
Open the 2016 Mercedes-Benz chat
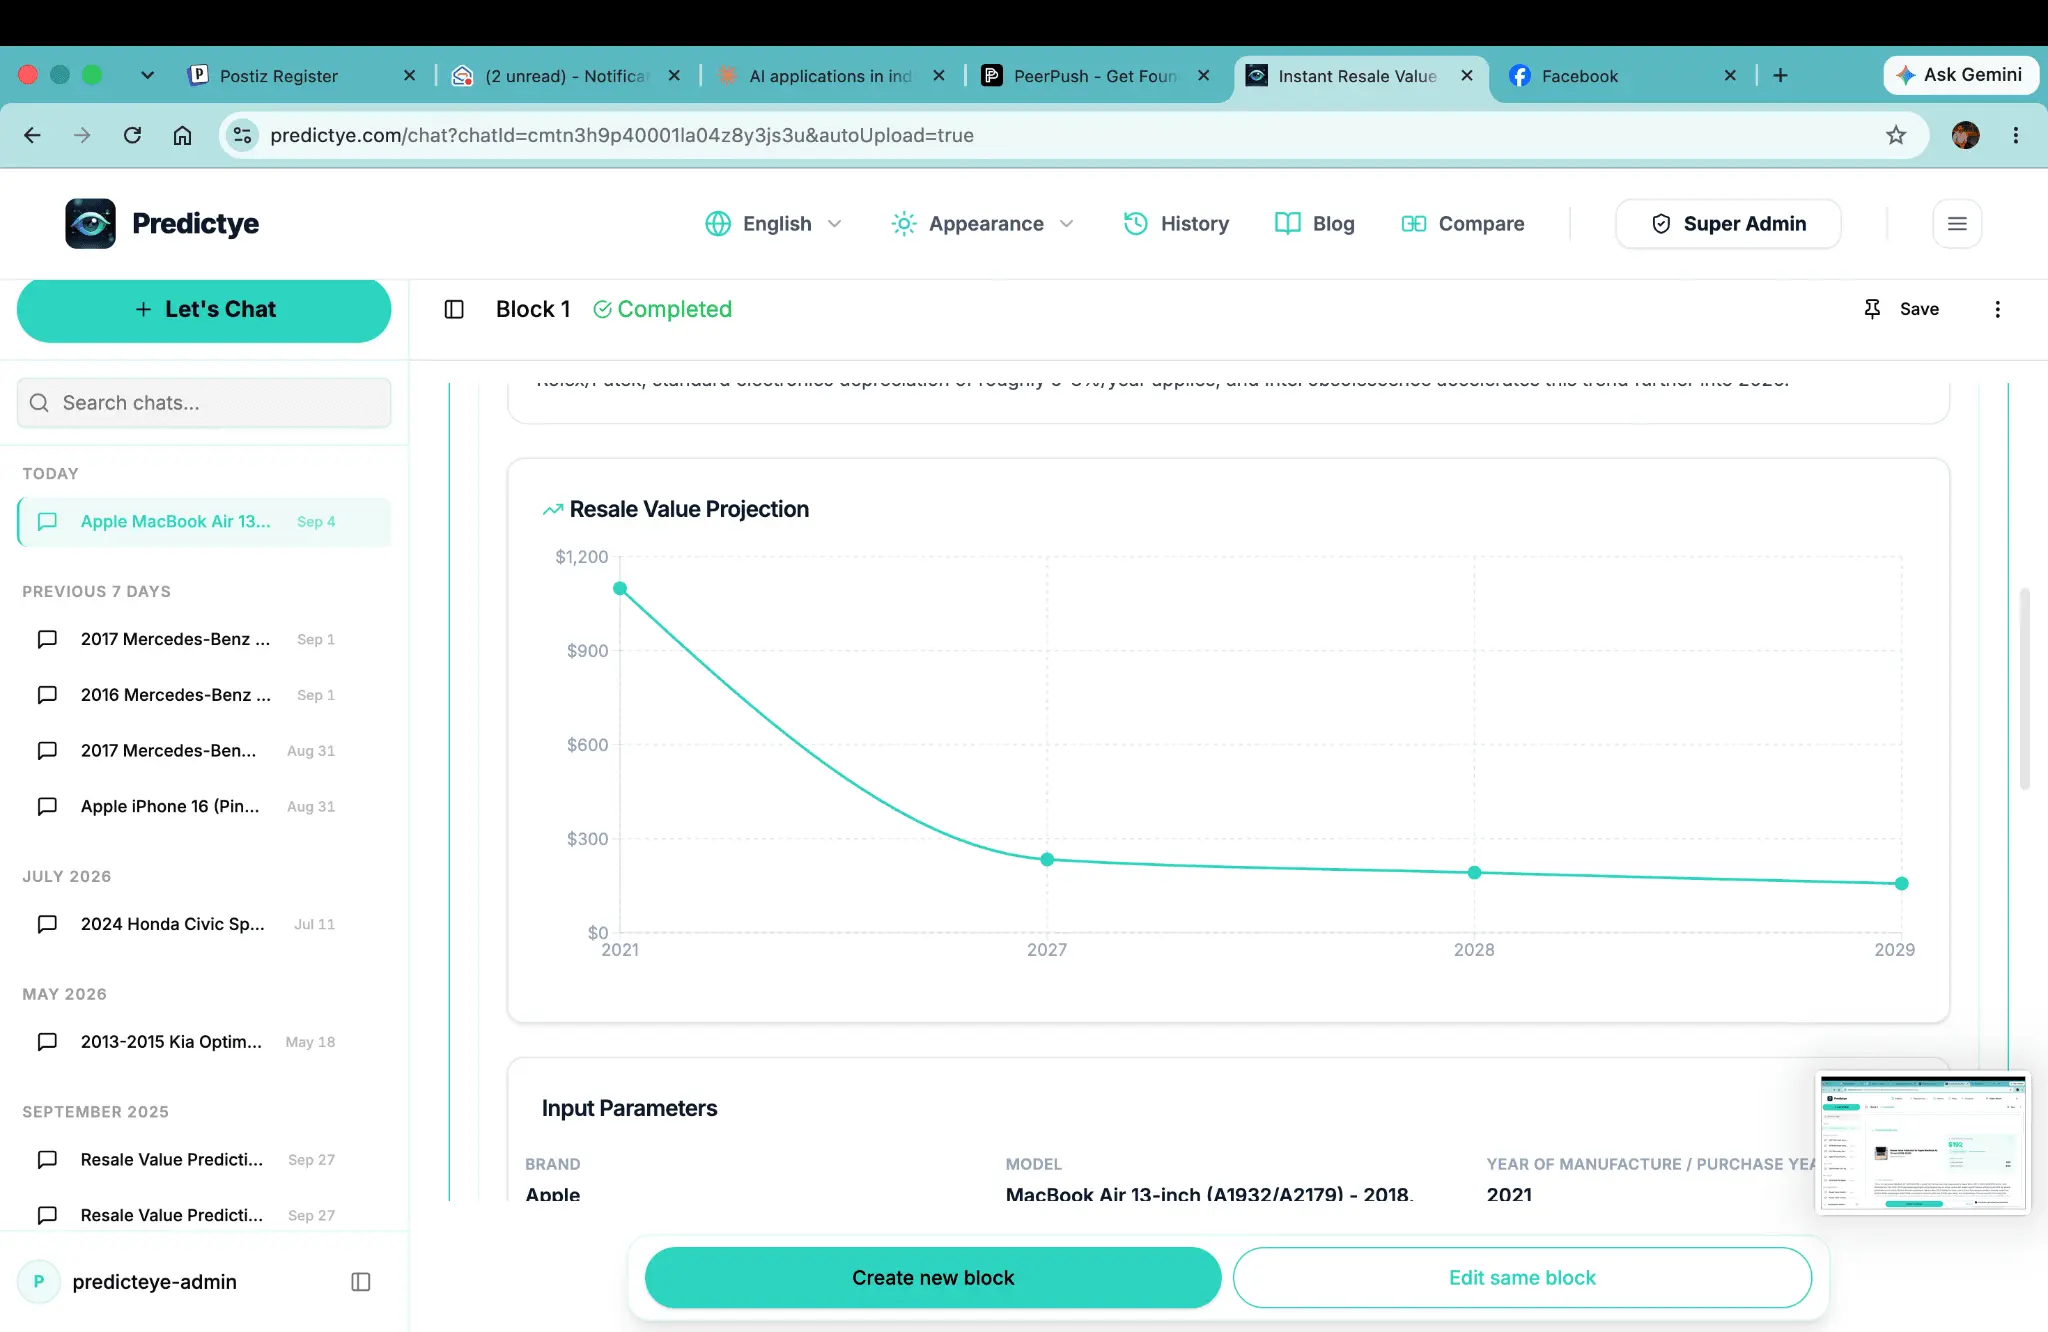[x=204, y=695]
